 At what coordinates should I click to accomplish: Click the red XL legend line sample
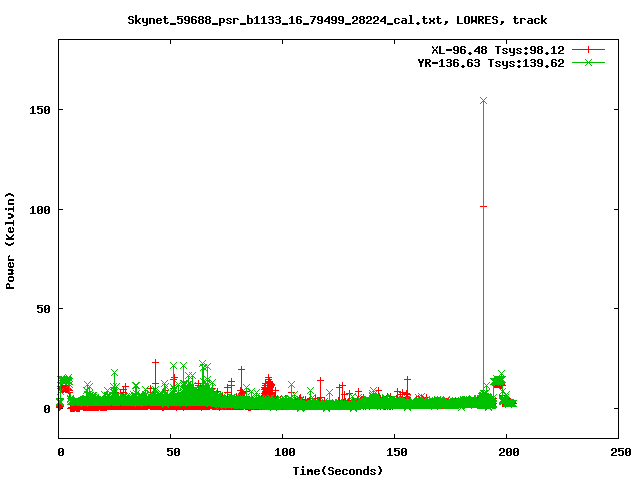[x=588, y=50]
